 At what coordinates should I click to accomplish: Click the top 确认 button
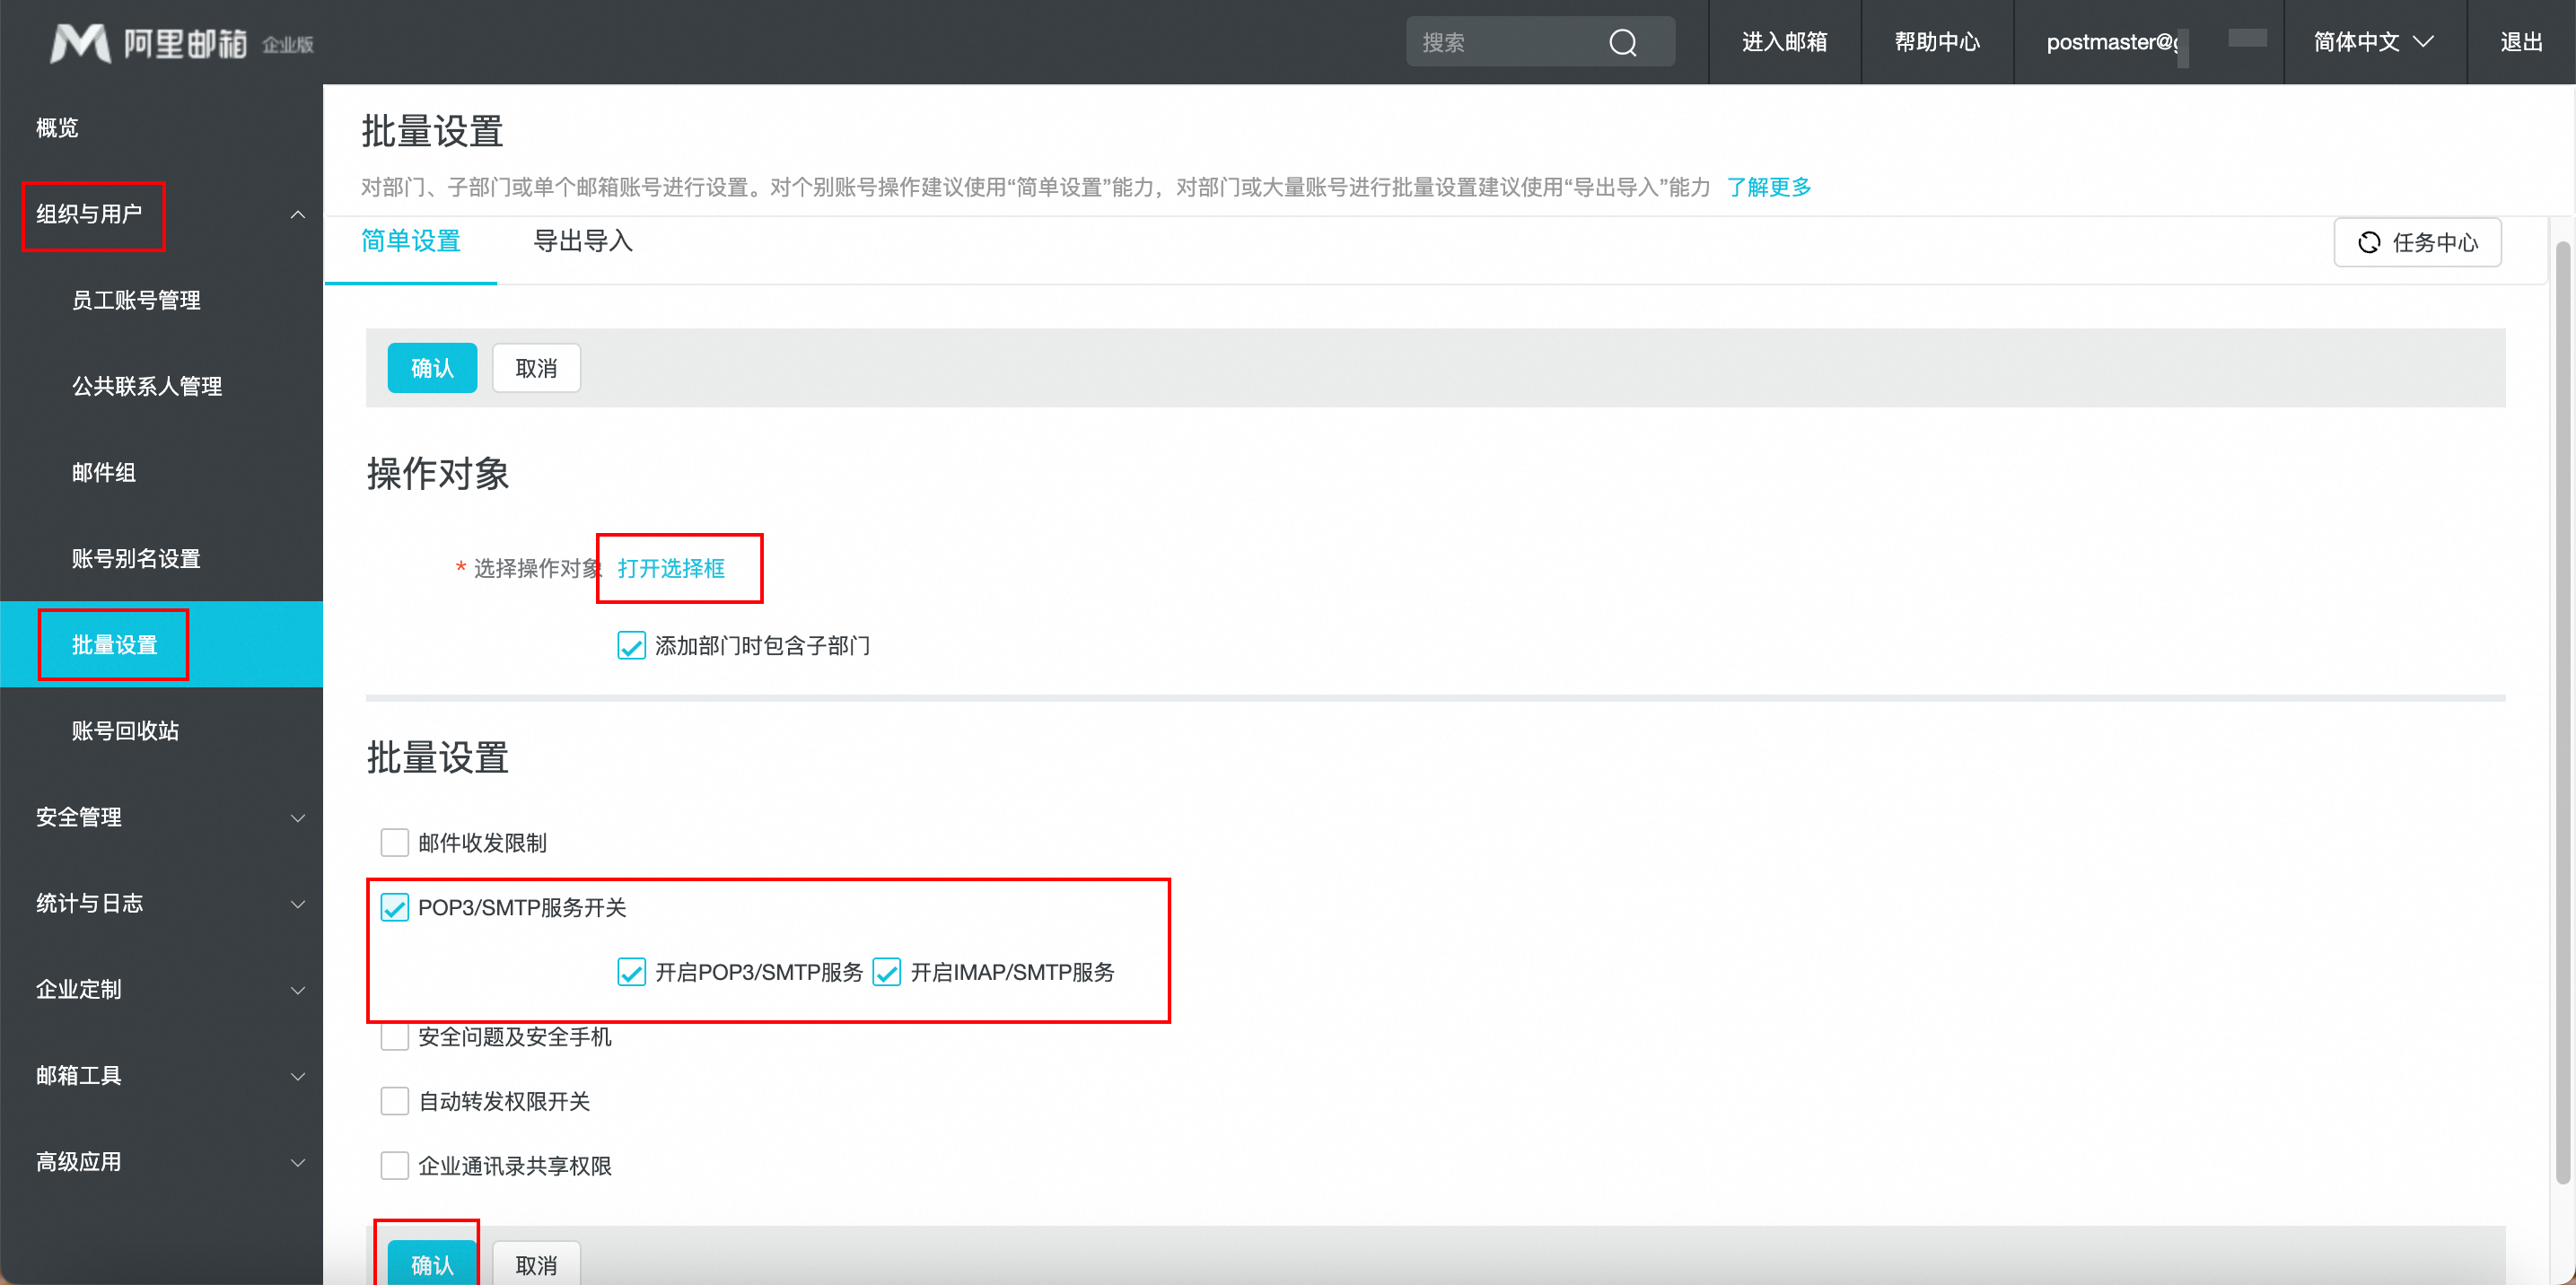point(432,368)
